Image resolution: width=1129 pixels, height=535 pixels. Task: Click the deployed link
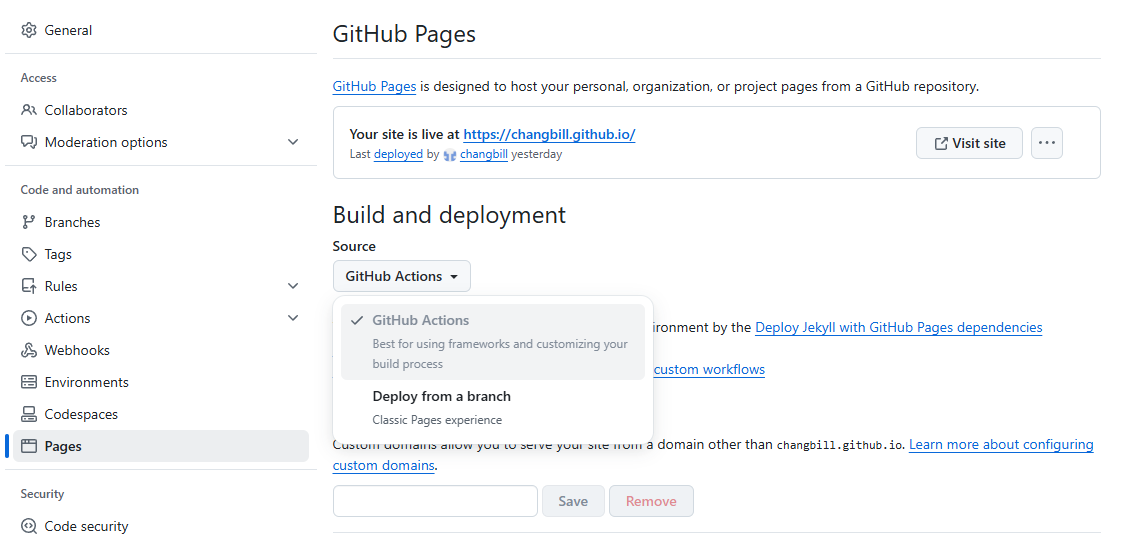click(x=398, y=154)
